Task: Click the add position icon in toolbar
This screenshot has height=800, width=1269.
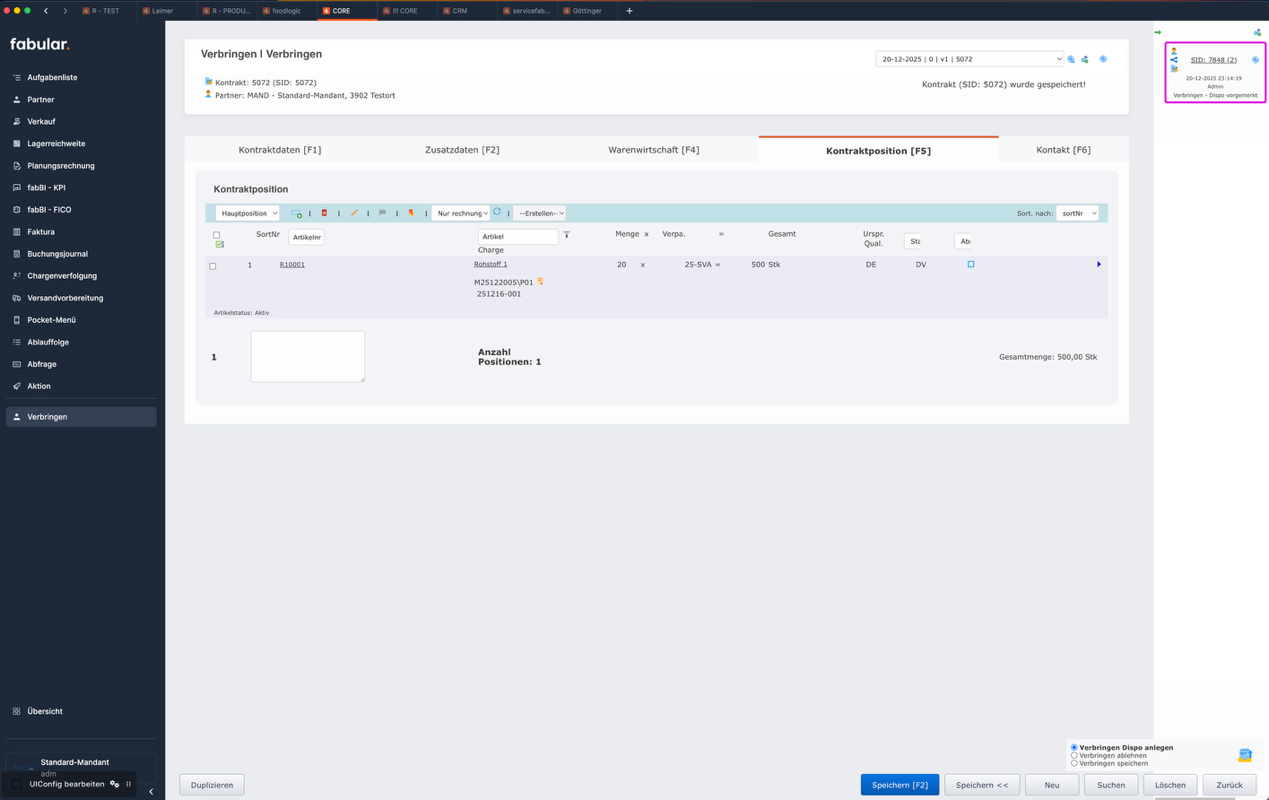Action: (296, 213)
